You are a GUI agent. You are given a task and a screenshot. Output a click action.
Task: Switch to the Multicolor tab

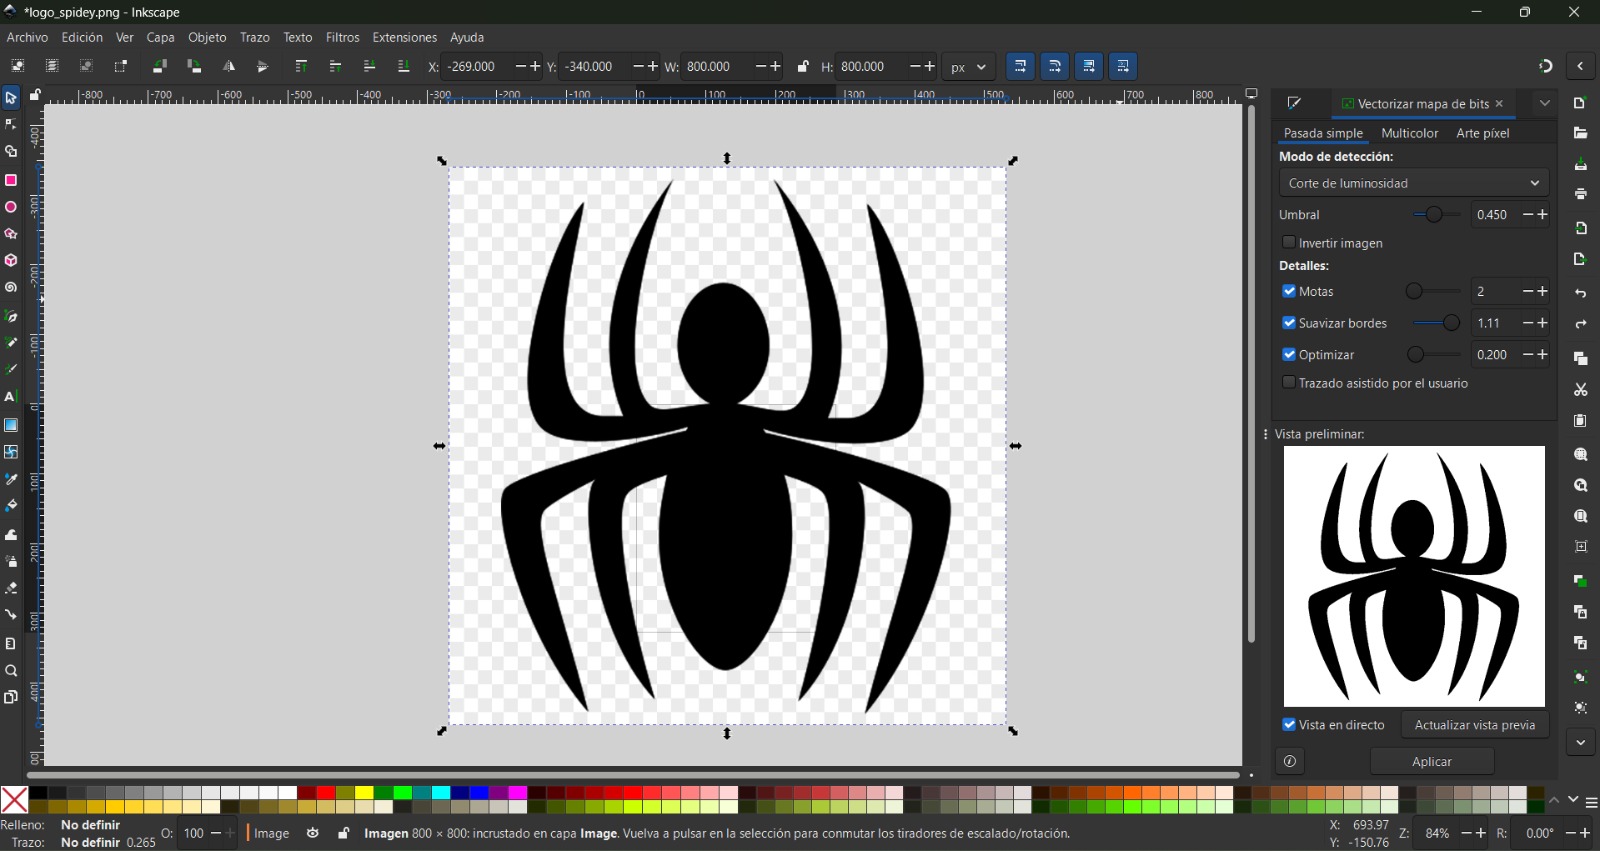coord(1409,133)
